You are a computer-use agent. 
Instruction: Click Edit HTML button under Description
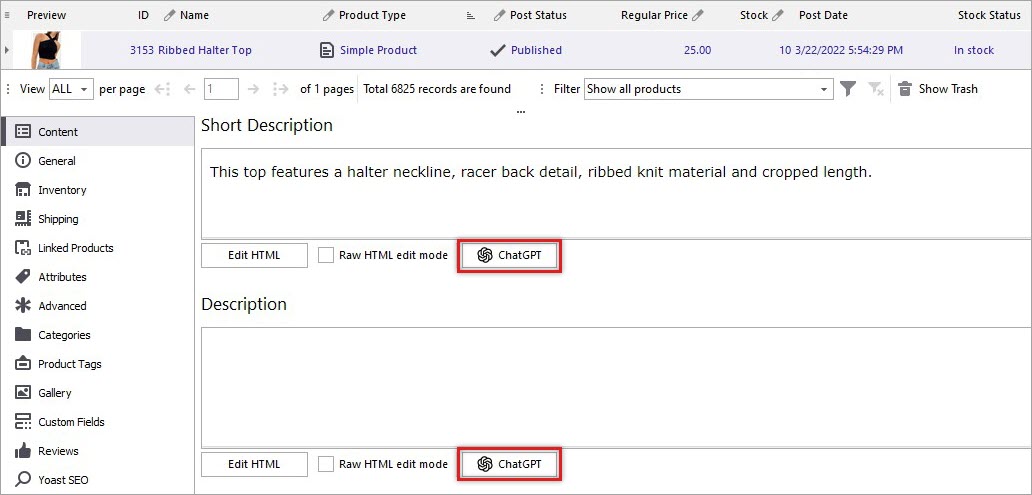point(254,464)
